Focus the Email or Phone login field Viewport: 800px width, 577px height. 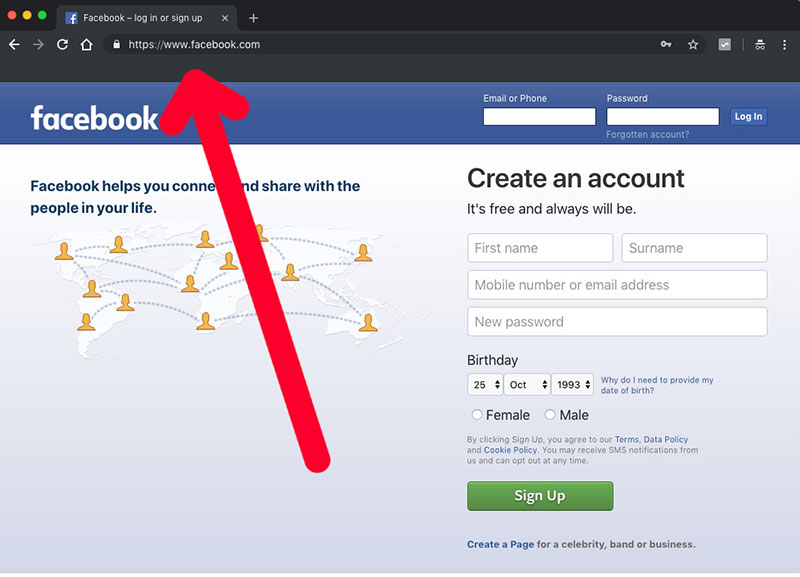[539, 116]
